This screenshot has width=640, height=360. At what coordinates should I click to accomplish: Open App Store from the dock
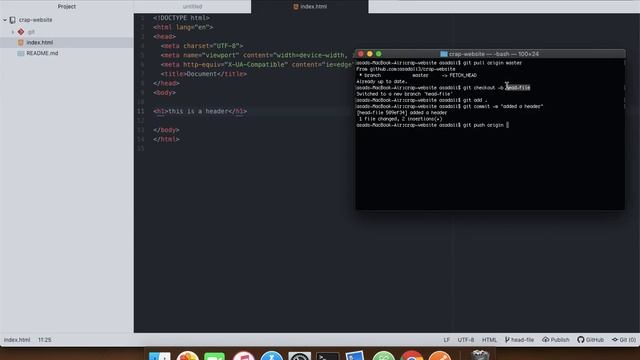(272, 355)
